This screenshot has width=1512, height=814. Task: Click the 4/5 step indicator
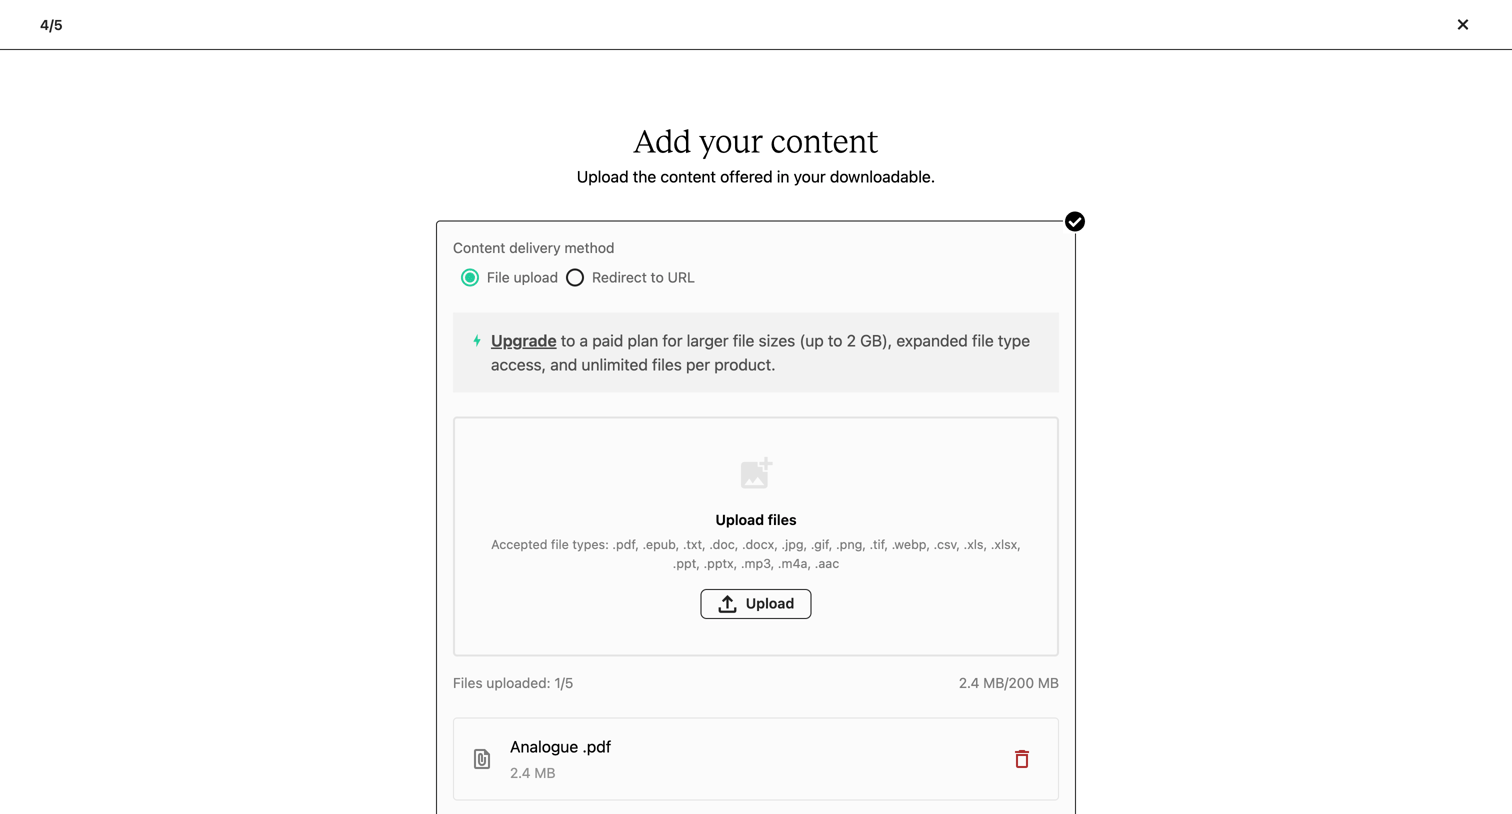(x=51, y=25)
